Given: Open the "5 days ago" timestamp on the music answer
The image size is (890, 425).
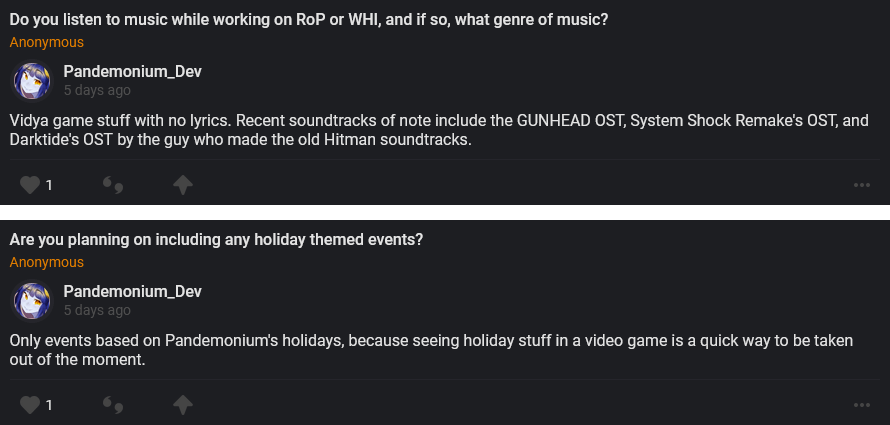Looking at the screenshot, I should point(97,91).
